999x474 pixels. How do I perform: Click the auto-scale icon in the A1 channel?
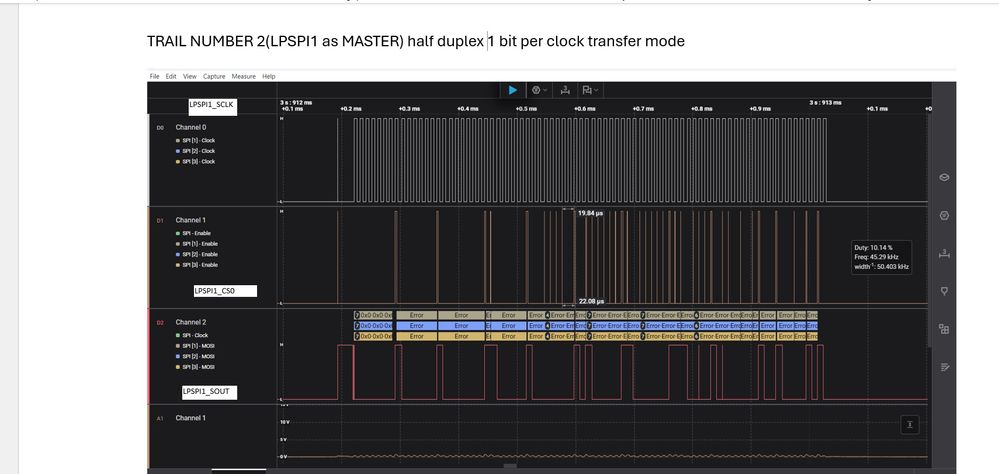coord(910,424)
